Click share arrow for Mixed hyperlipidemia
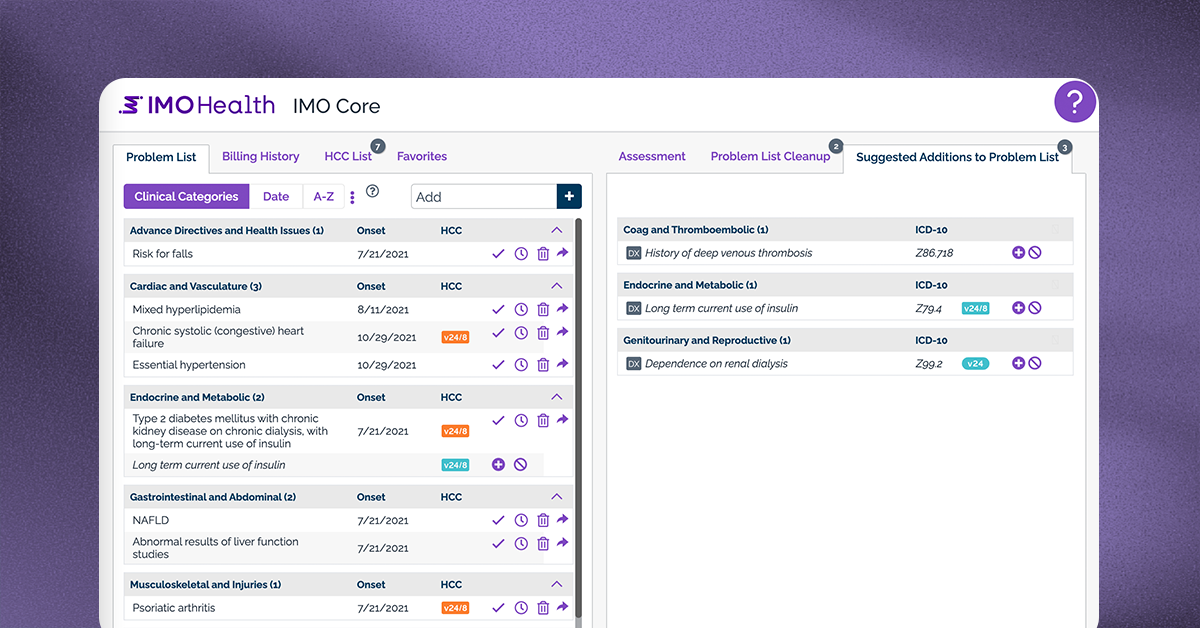The height and width of the screenshot is (628, 1200). [x=562, y=309]
